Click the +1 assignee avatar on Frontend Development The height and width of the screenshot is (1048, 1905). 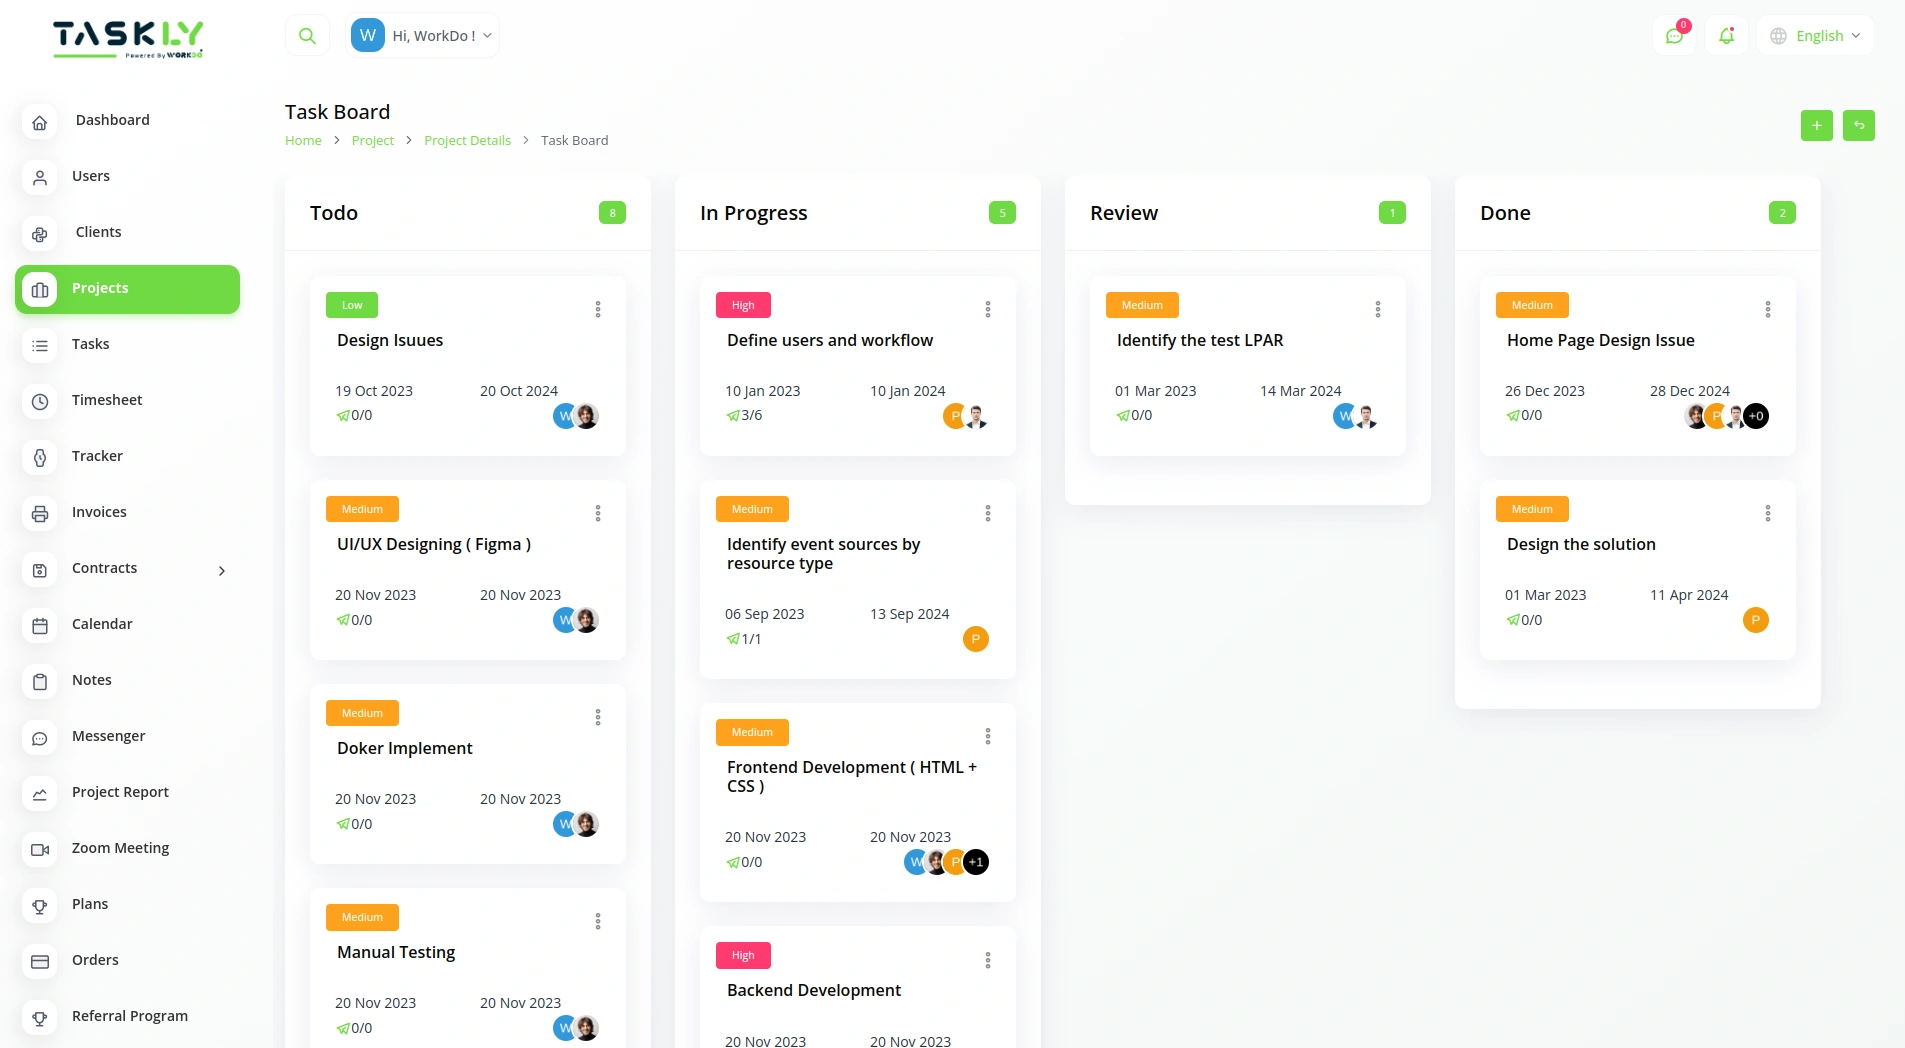pyautogui.click(x=976, y=862)
